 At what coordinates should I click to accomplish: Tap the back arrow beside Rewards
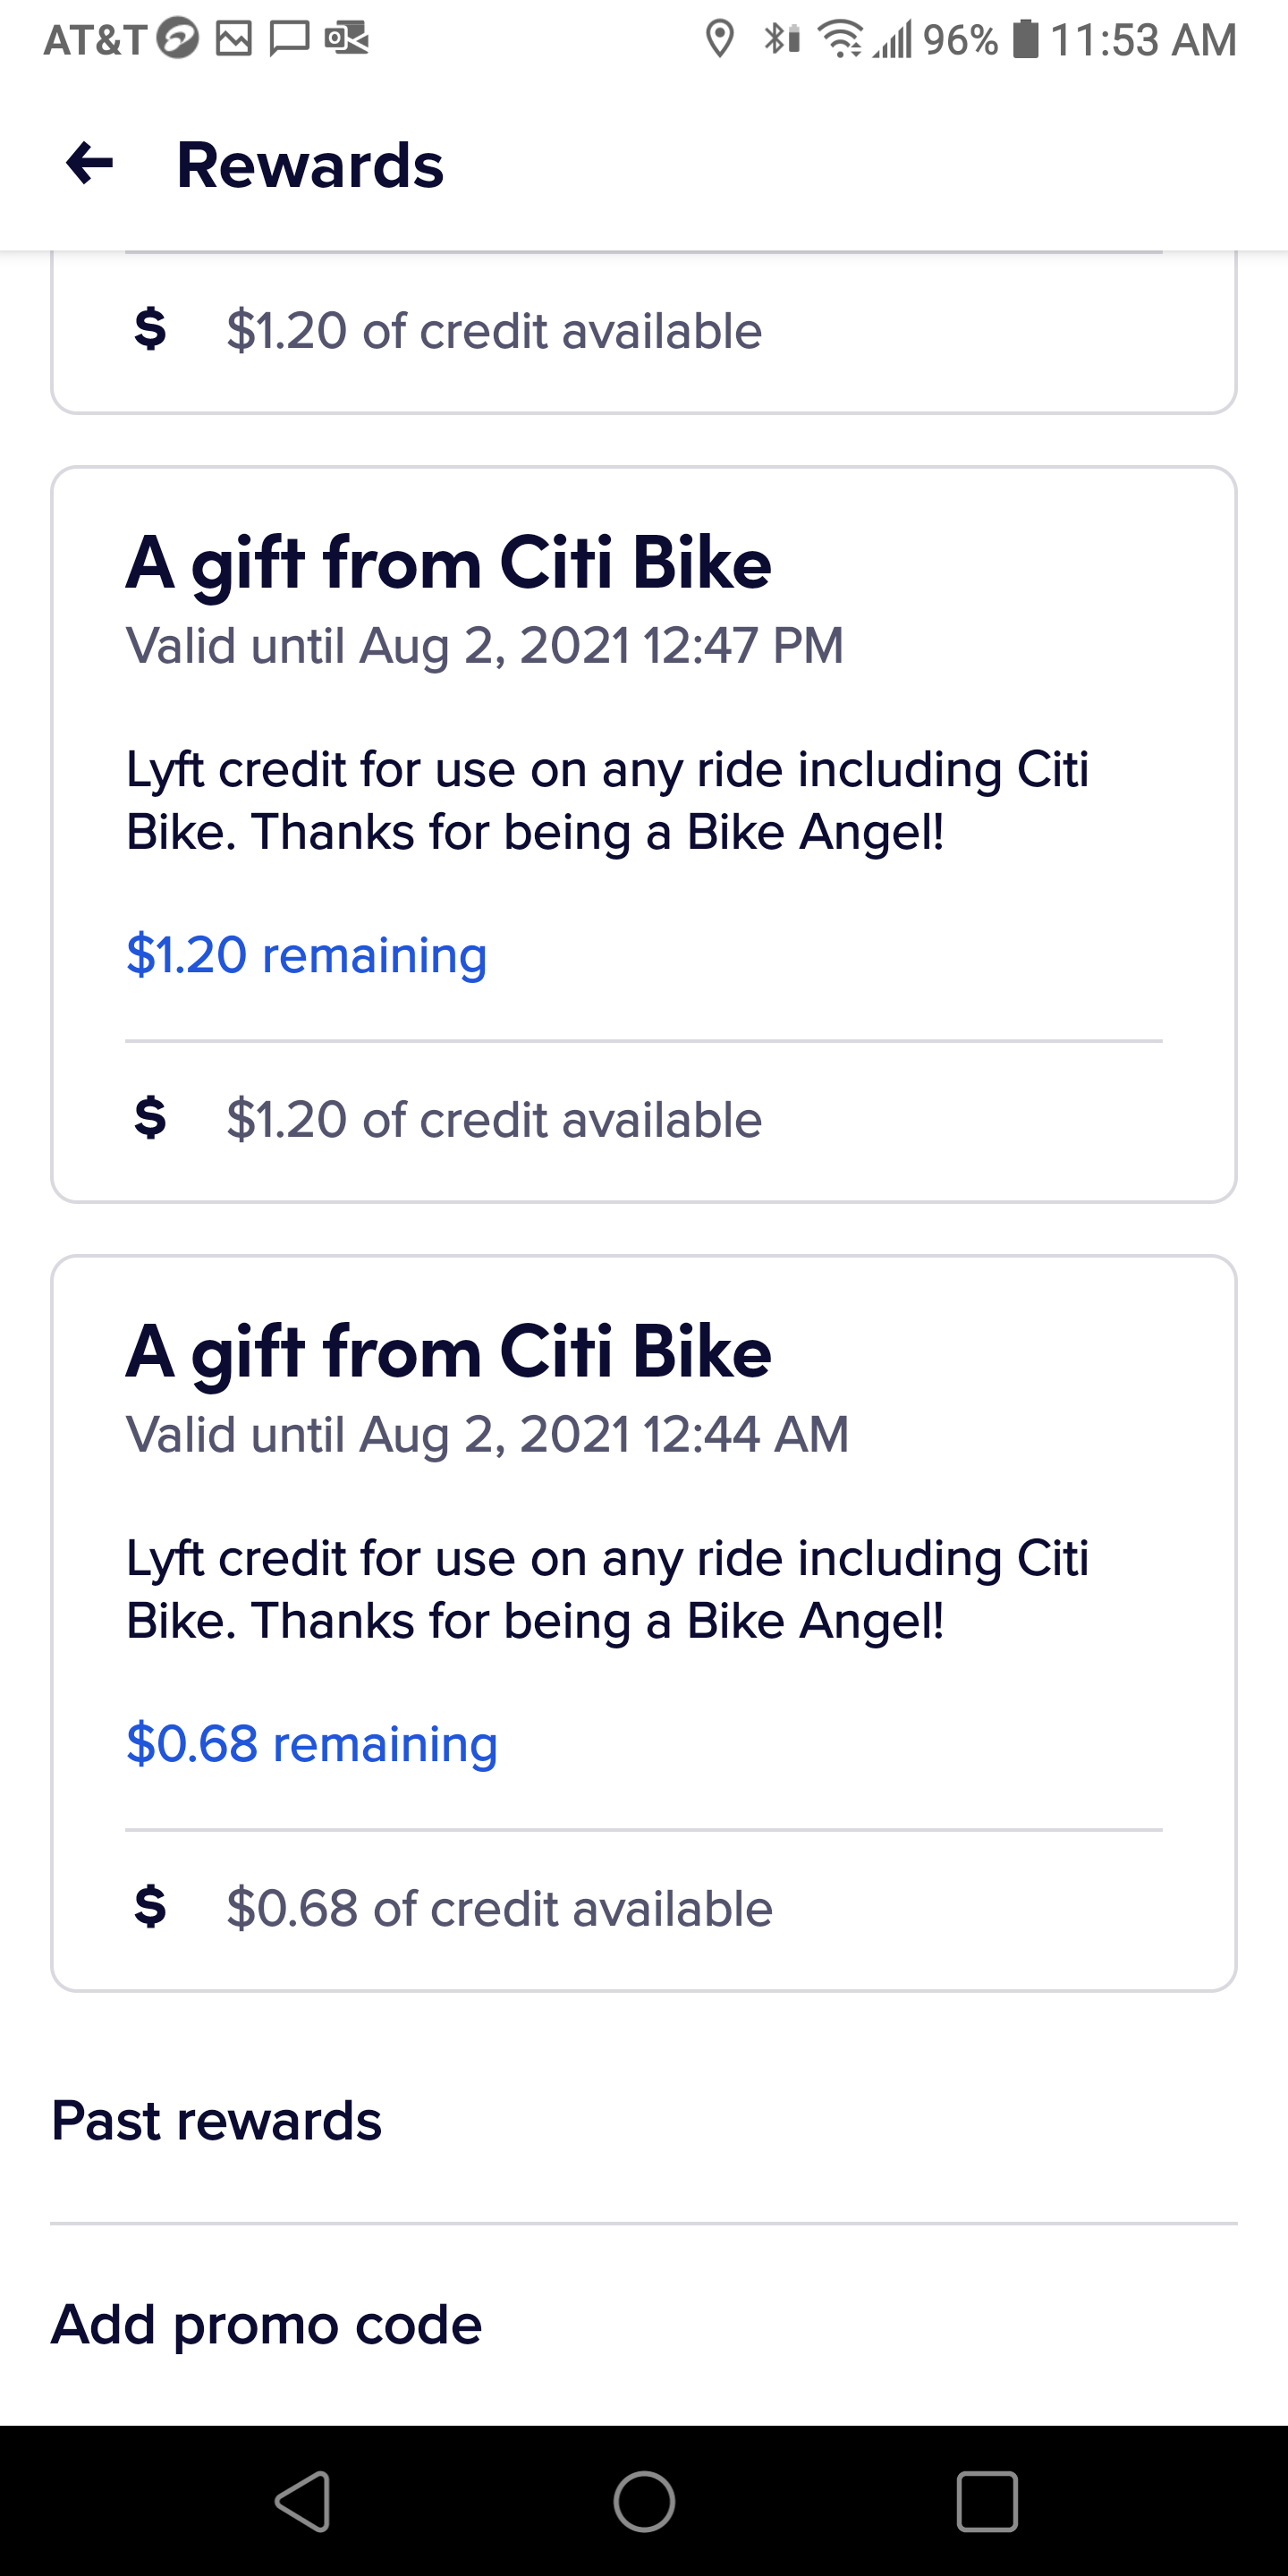click(90, 164)
